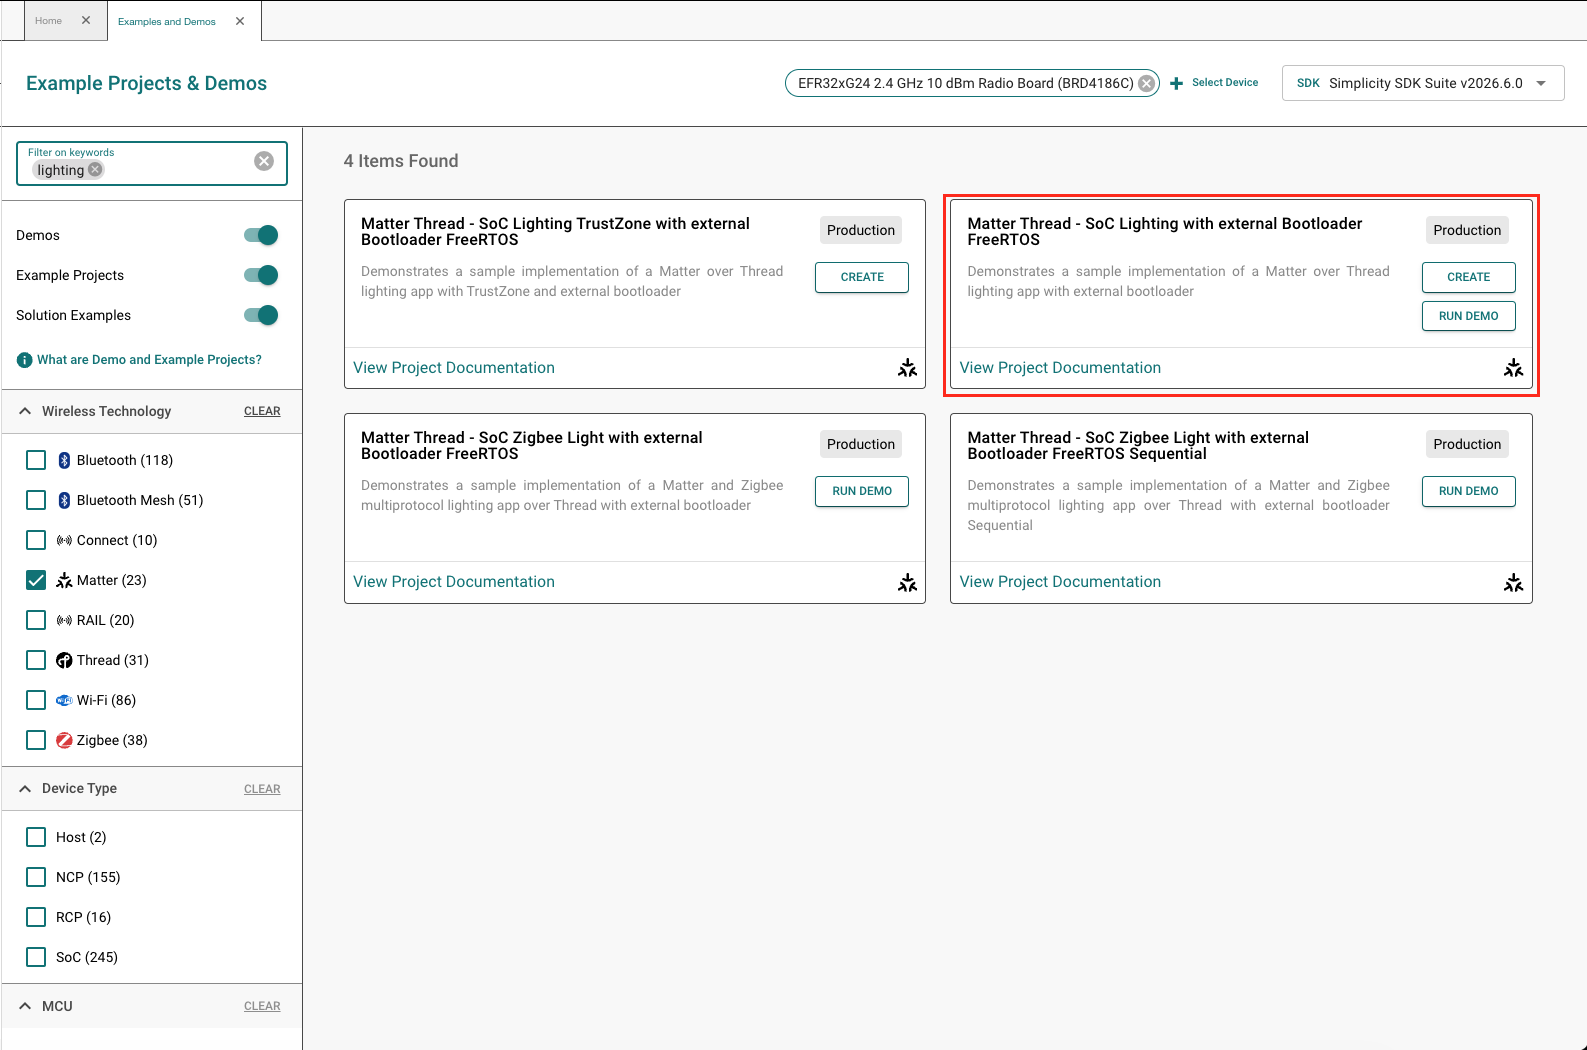Screen dimensions: 1587x1050
Task: Check the Bluetooth Mesh (51) checkbox
Action: (36, 500)
